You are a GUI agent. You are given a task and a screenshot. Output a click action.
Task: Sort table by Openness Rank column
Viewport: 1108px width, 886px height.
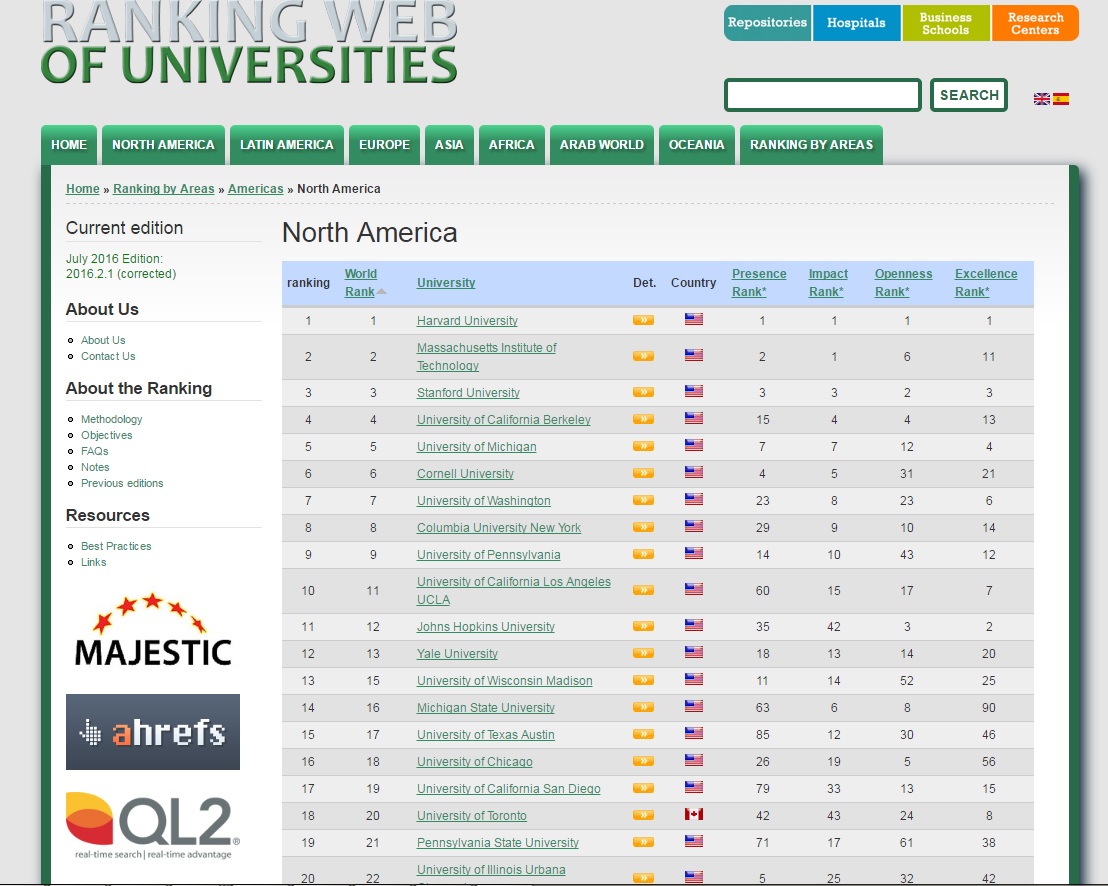coord(903,283)
